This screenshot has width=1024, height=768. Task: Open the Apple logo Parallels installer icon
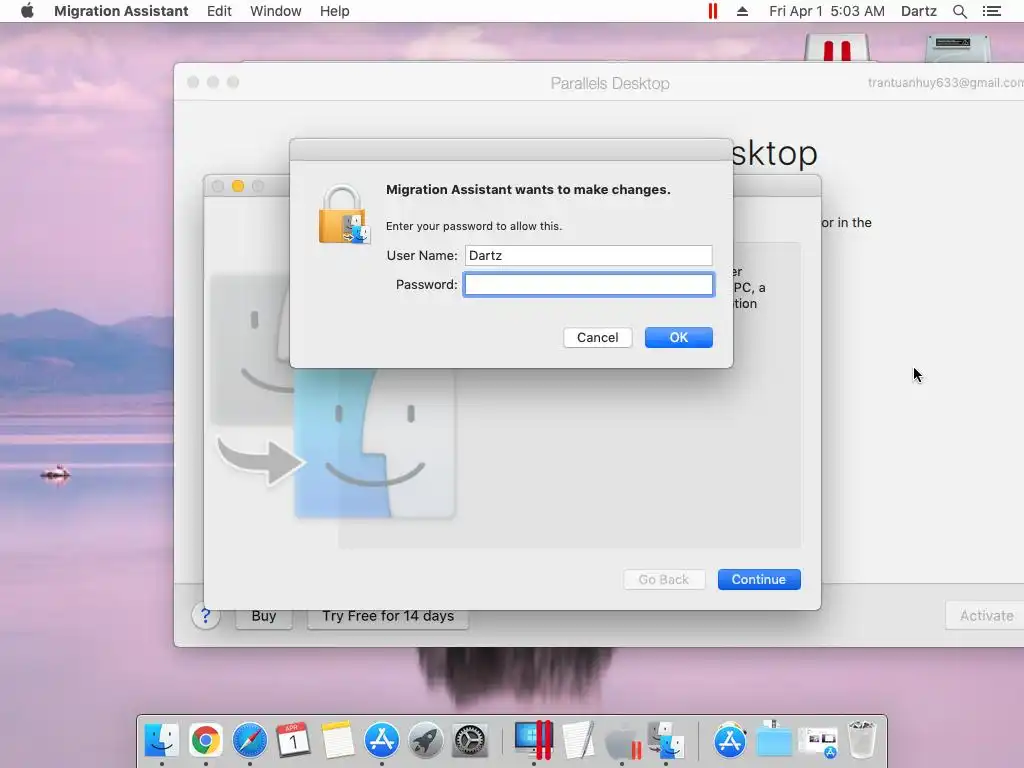tap(622, 742)
